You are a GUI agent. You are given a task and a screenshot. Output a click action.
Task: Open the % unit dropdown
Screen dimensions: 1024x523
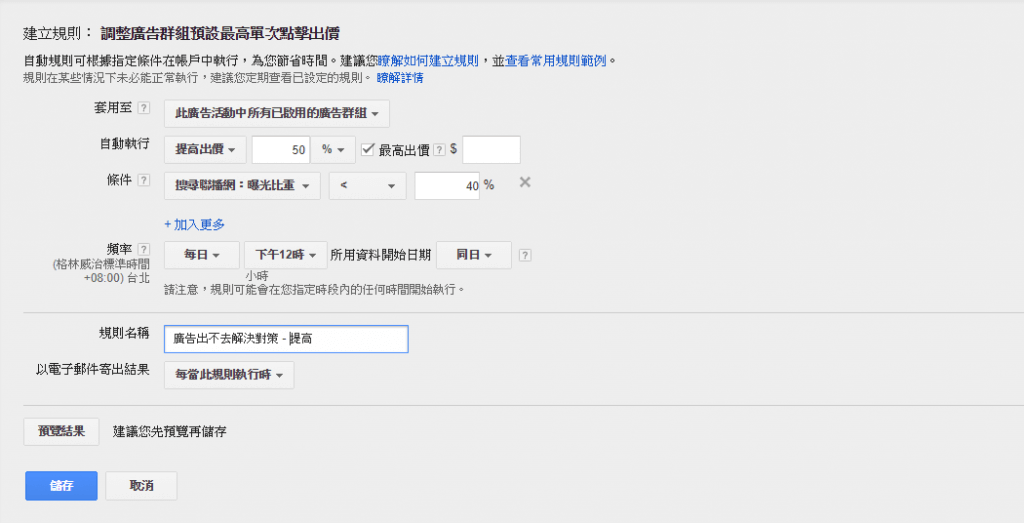coord(333,150)
